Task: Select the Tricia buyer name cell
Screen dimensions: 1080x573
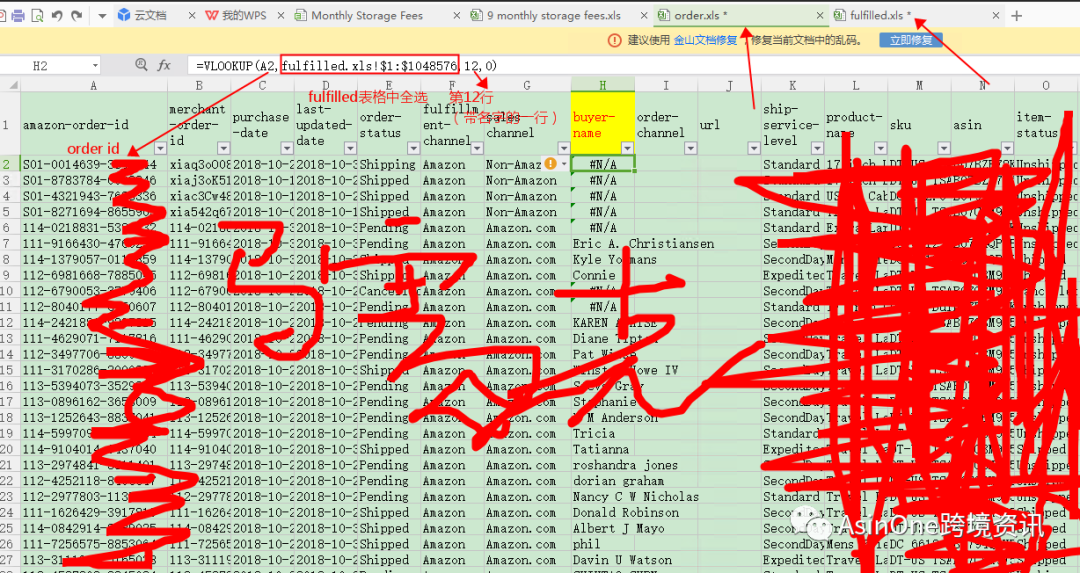Action: [x=603, y=433]
